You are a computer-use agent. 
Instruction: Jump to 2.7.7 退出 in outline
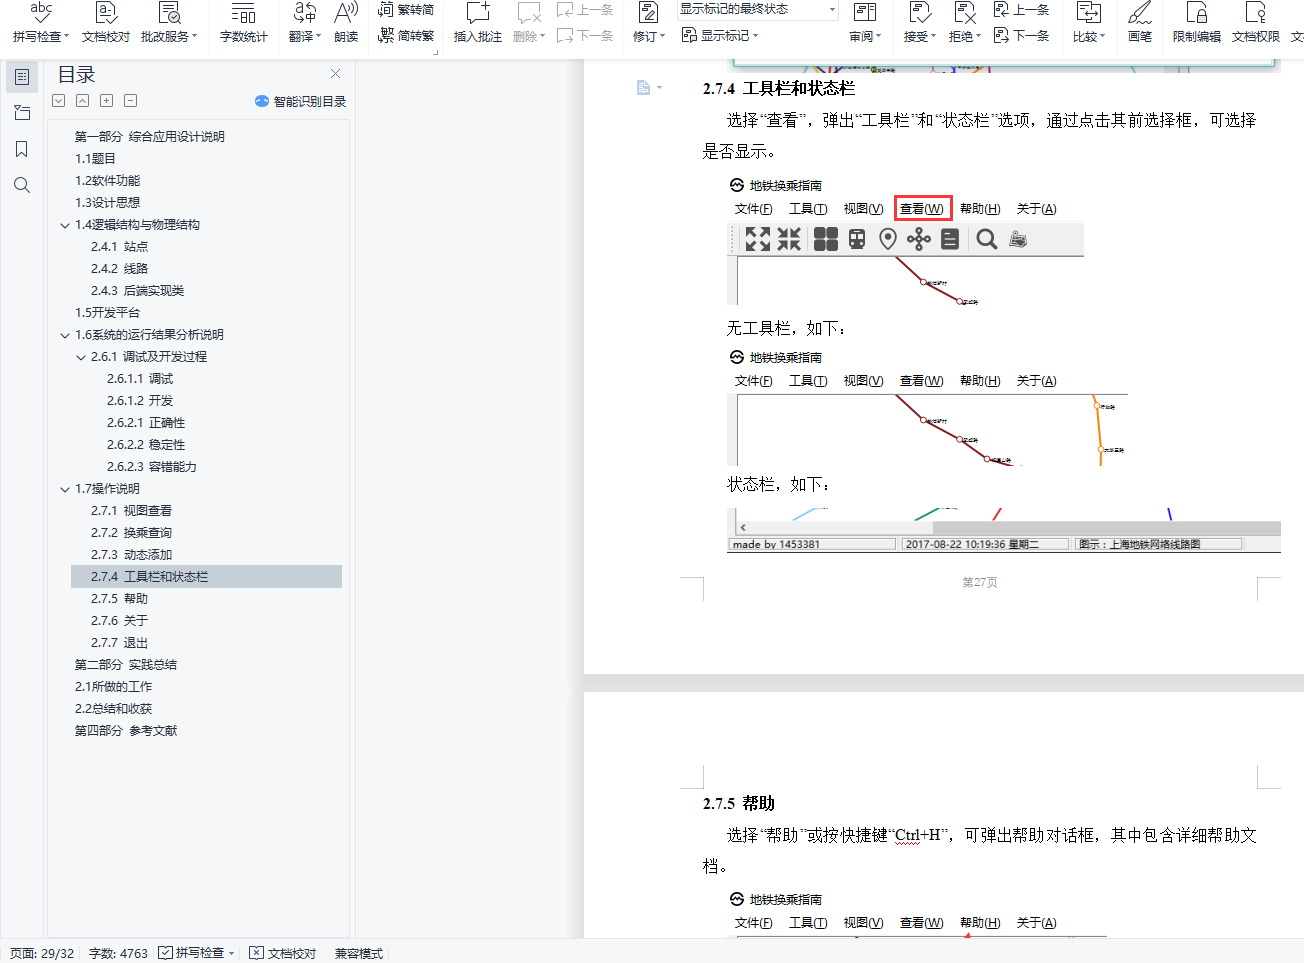[119, 643]
